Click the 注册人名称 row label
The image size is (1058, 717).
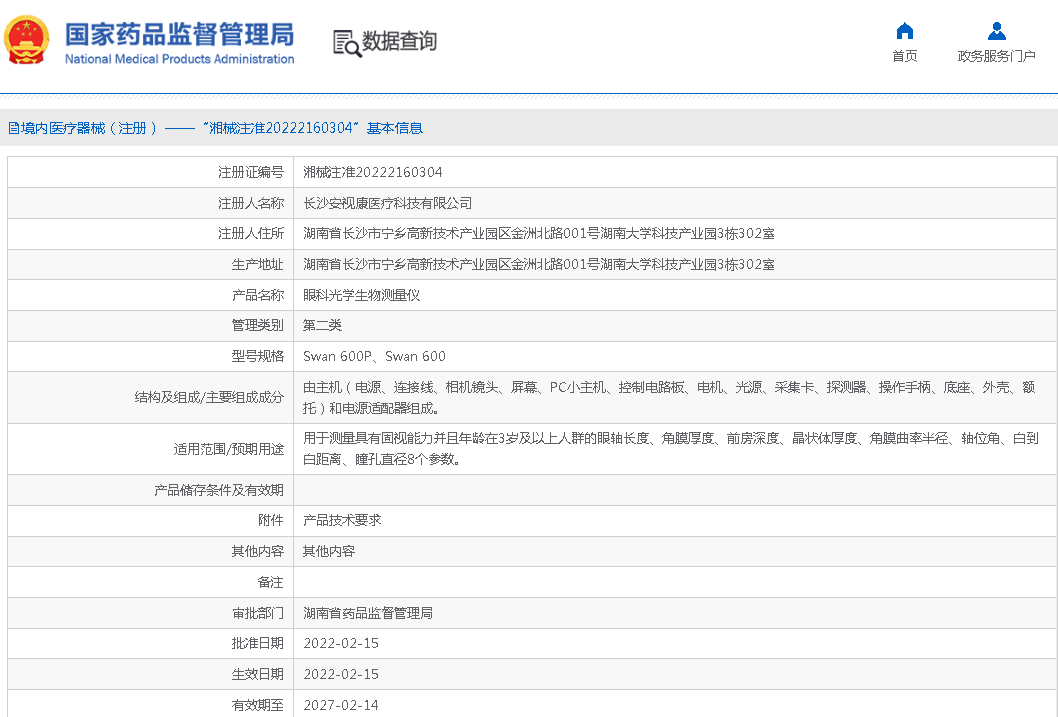click(x=251, y=203)
